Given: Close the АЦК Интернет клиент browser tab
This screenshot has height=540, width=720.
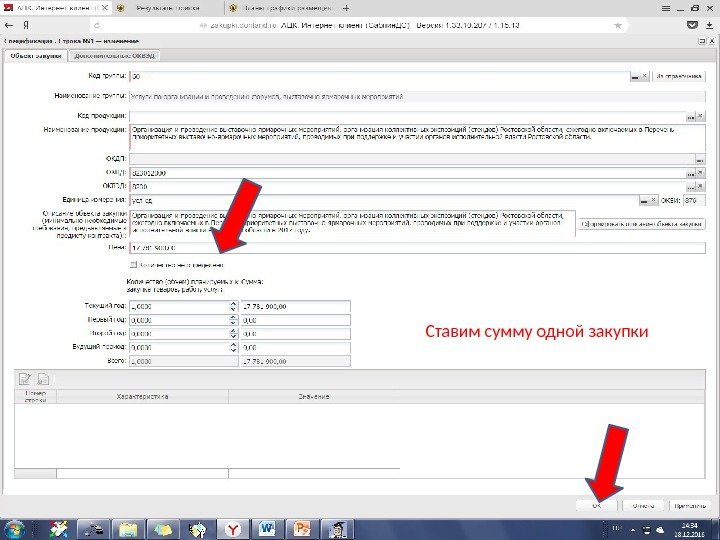Looking at the screenshot, I should point(105,8).
